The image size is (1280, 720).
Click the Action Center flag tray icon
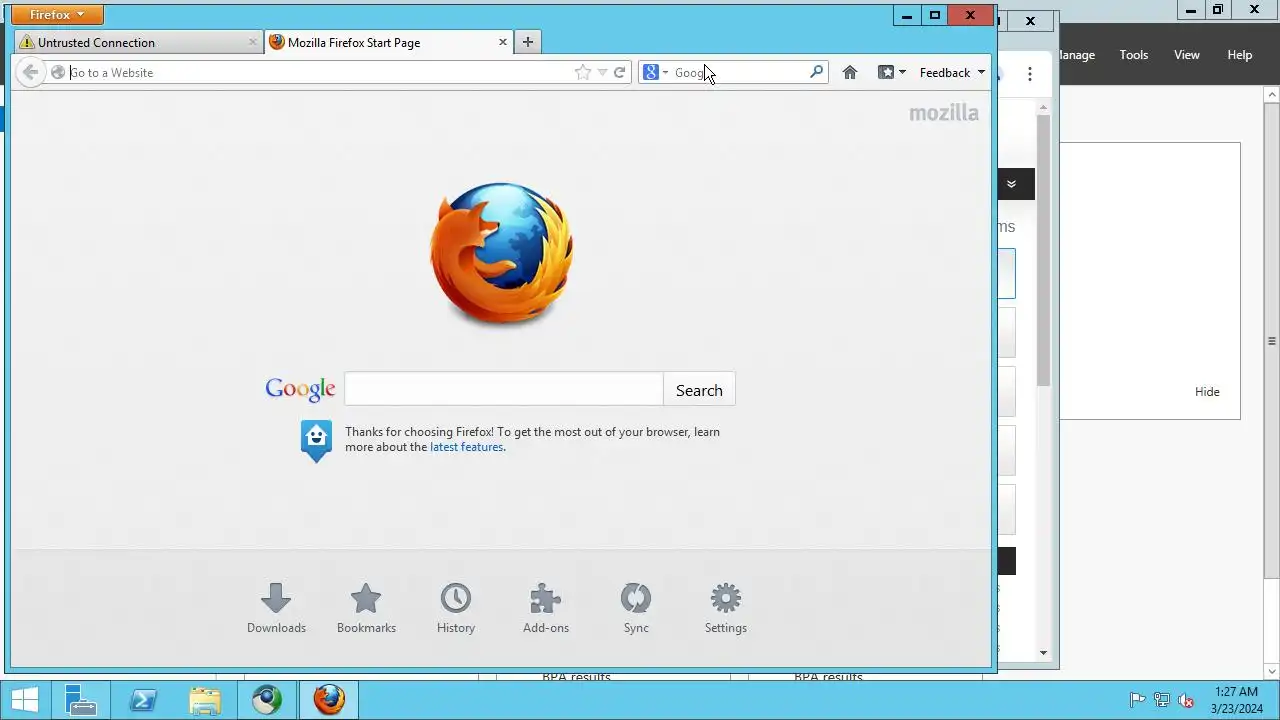click(1137, 700)
